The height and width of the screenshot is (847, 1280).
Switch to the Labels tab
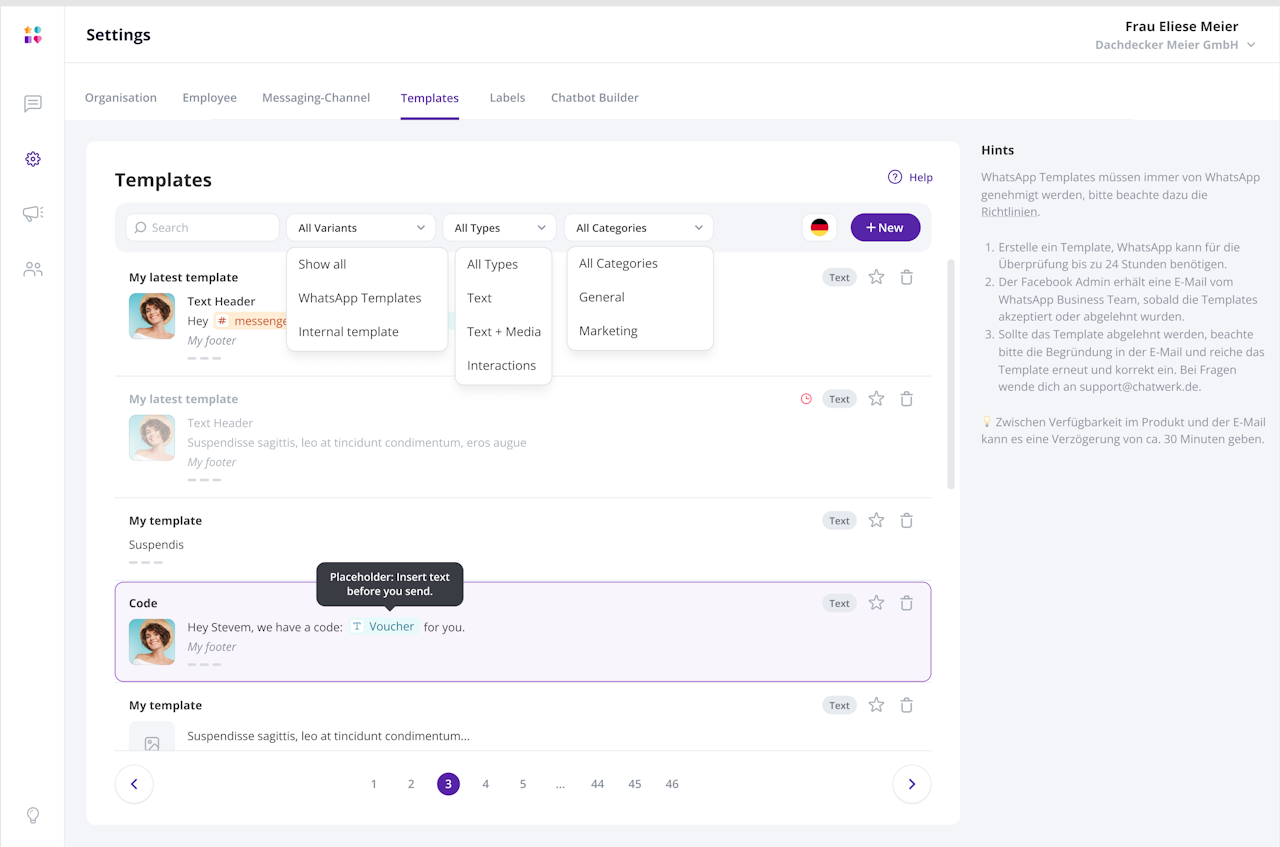[x=507, y=98]
